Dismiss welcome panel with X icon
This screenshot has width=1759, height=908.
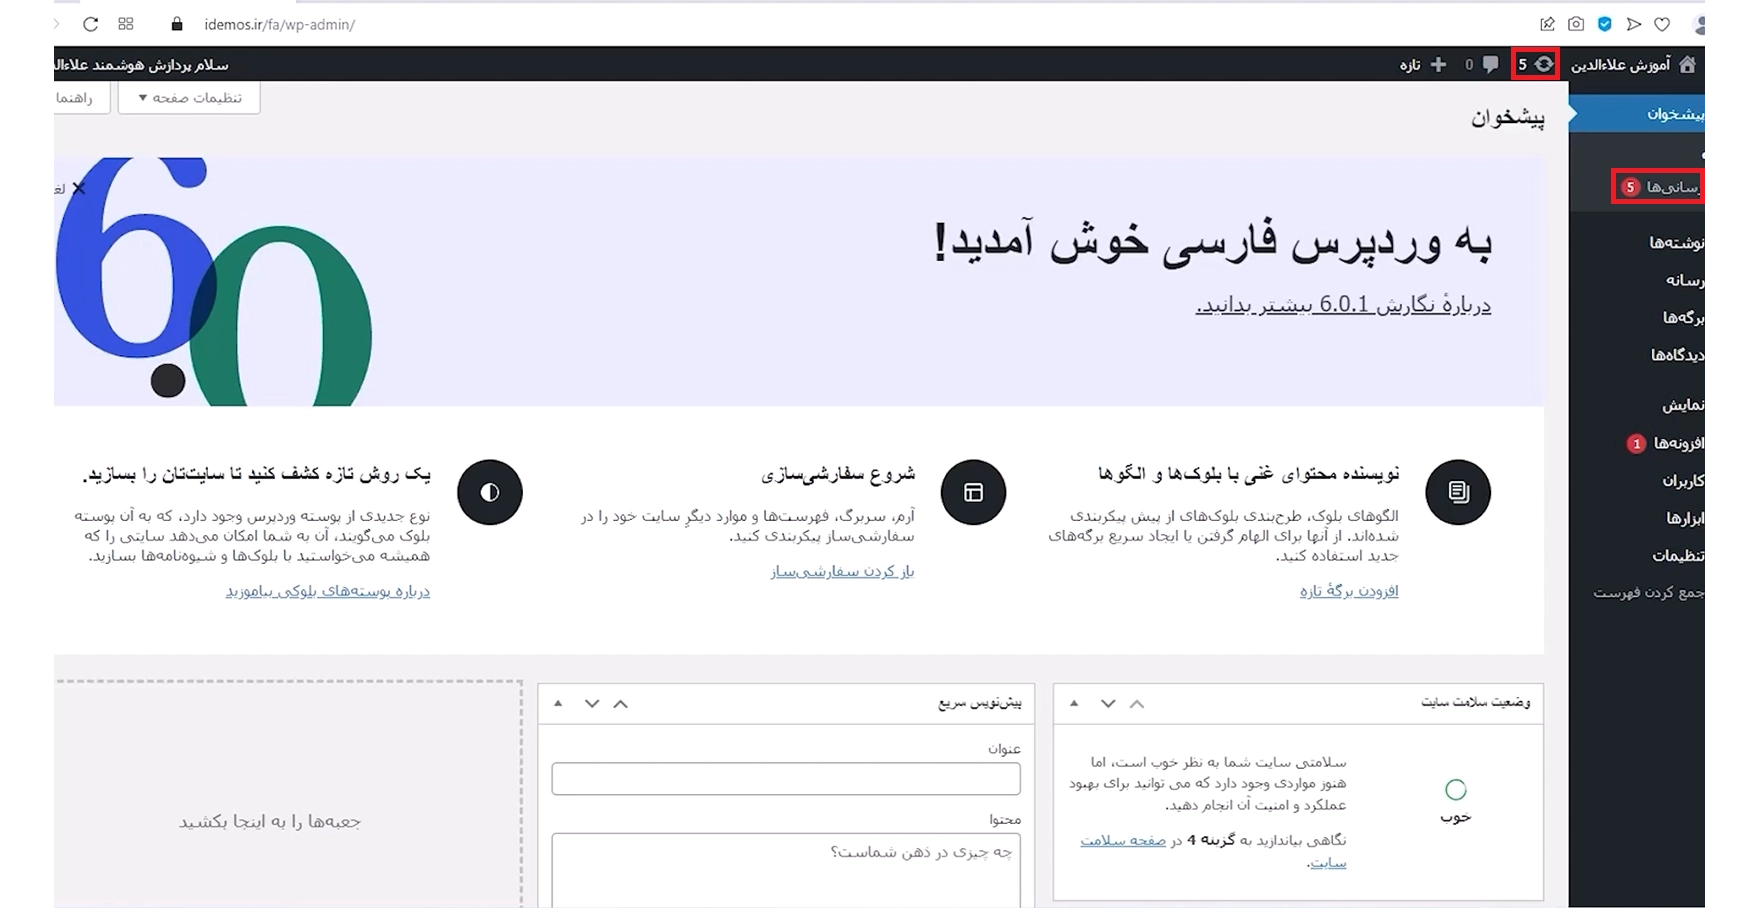(78, 188)
